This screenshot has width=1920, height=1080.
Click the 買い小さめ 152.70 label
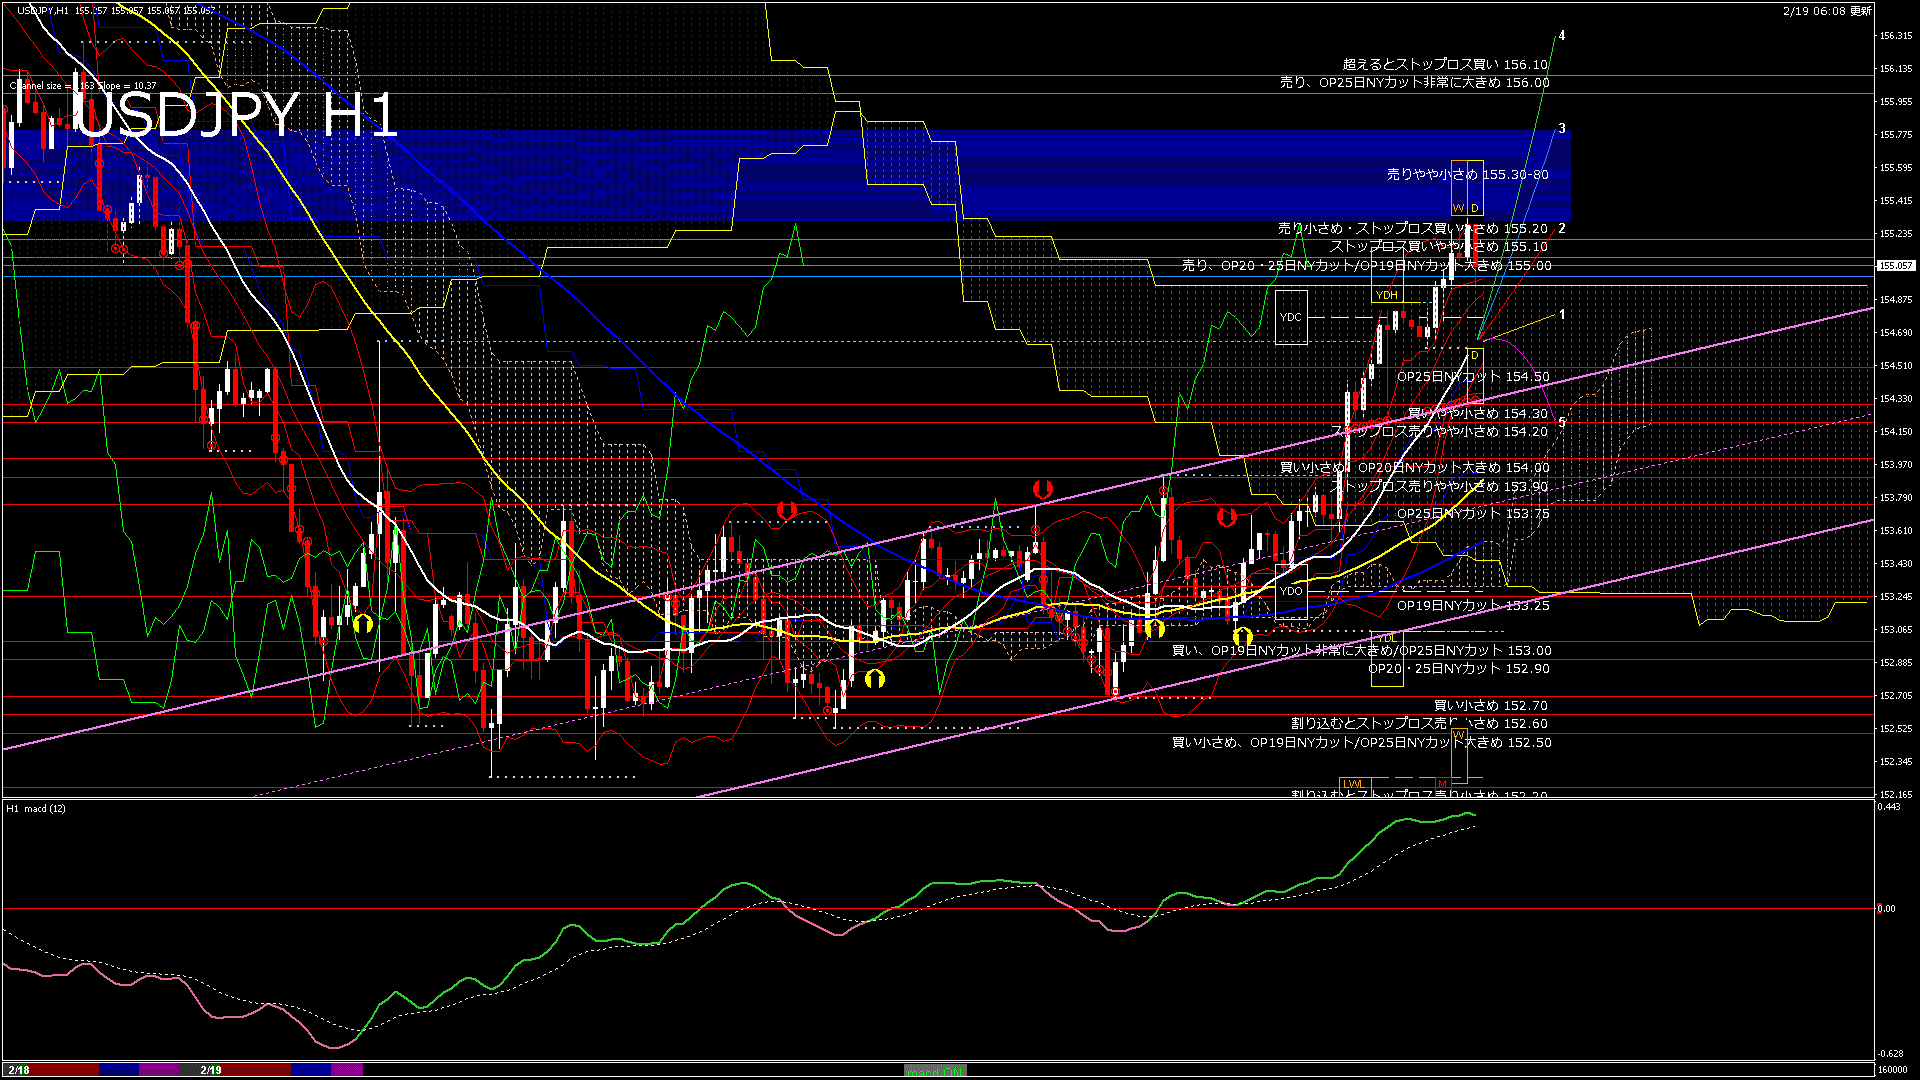click(1490, 705)
